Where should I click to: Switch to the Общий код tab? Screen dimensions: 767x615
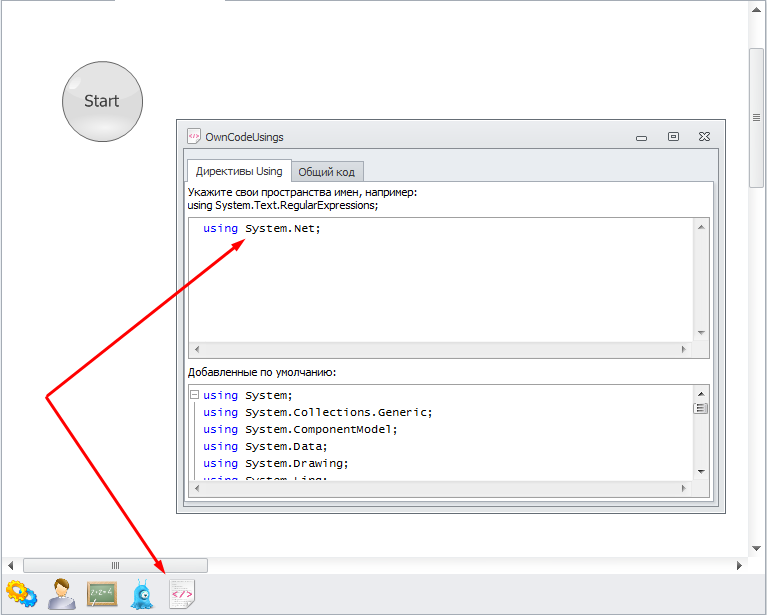tap(326, 172)
